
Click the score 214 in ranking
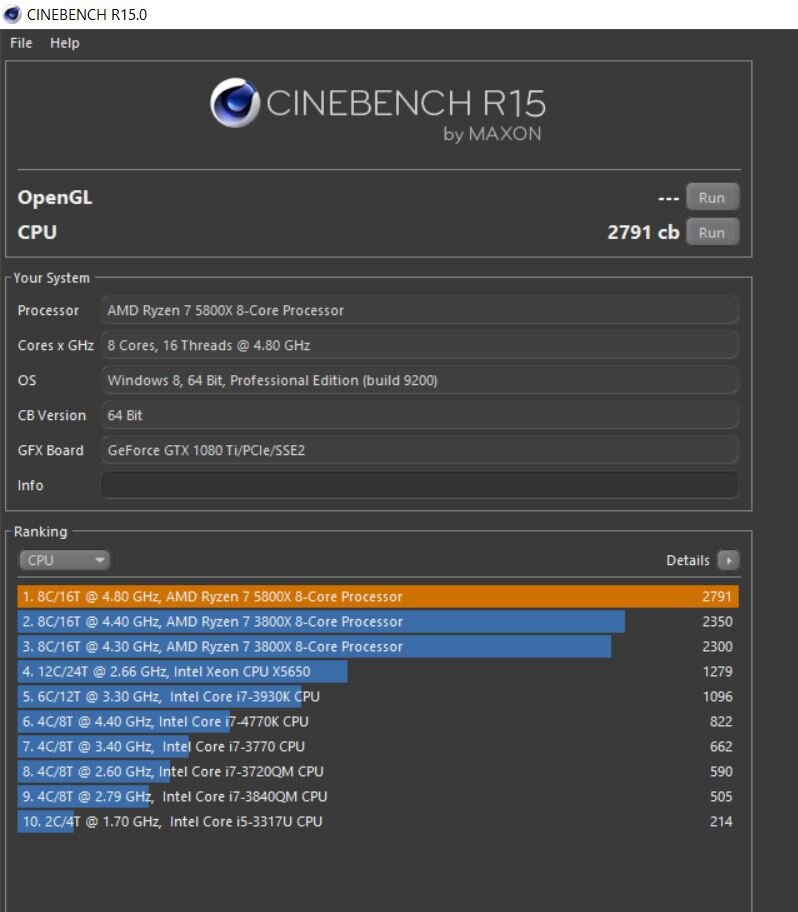tap(721, 821)
